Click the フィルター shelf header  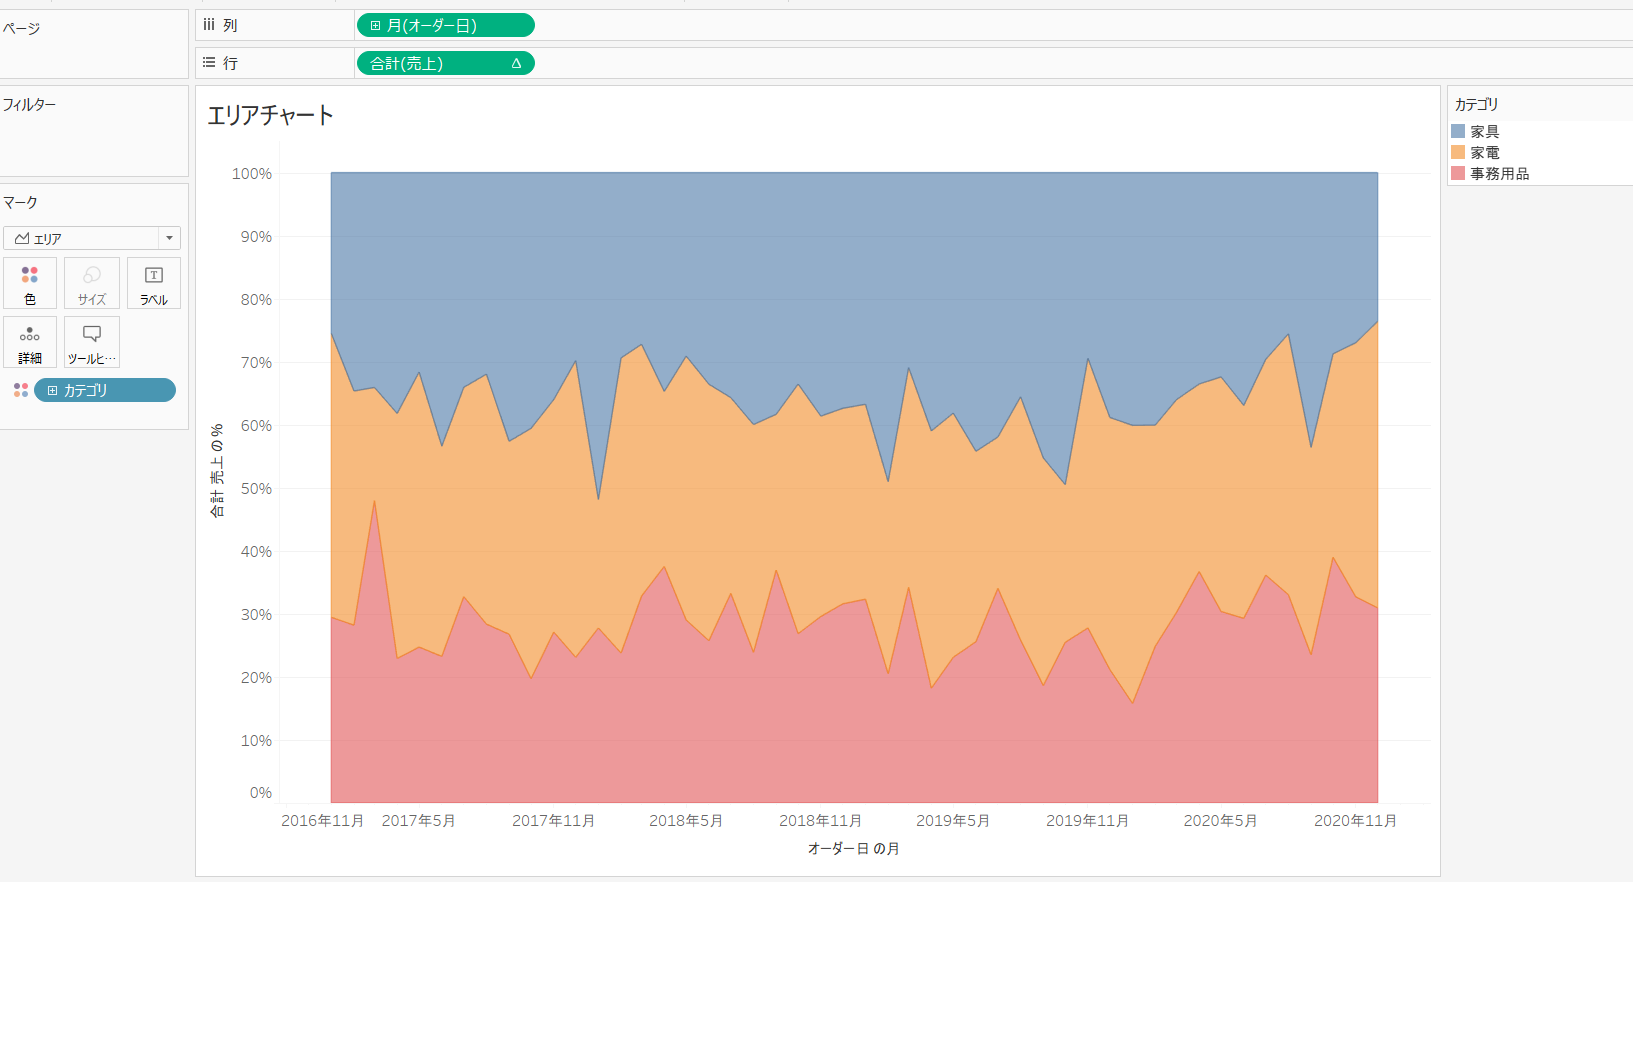[29, 104]
